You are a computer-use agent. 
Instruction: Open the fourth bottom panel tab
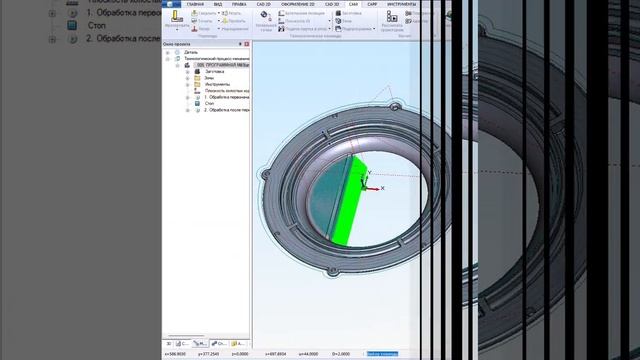[219, 344]
